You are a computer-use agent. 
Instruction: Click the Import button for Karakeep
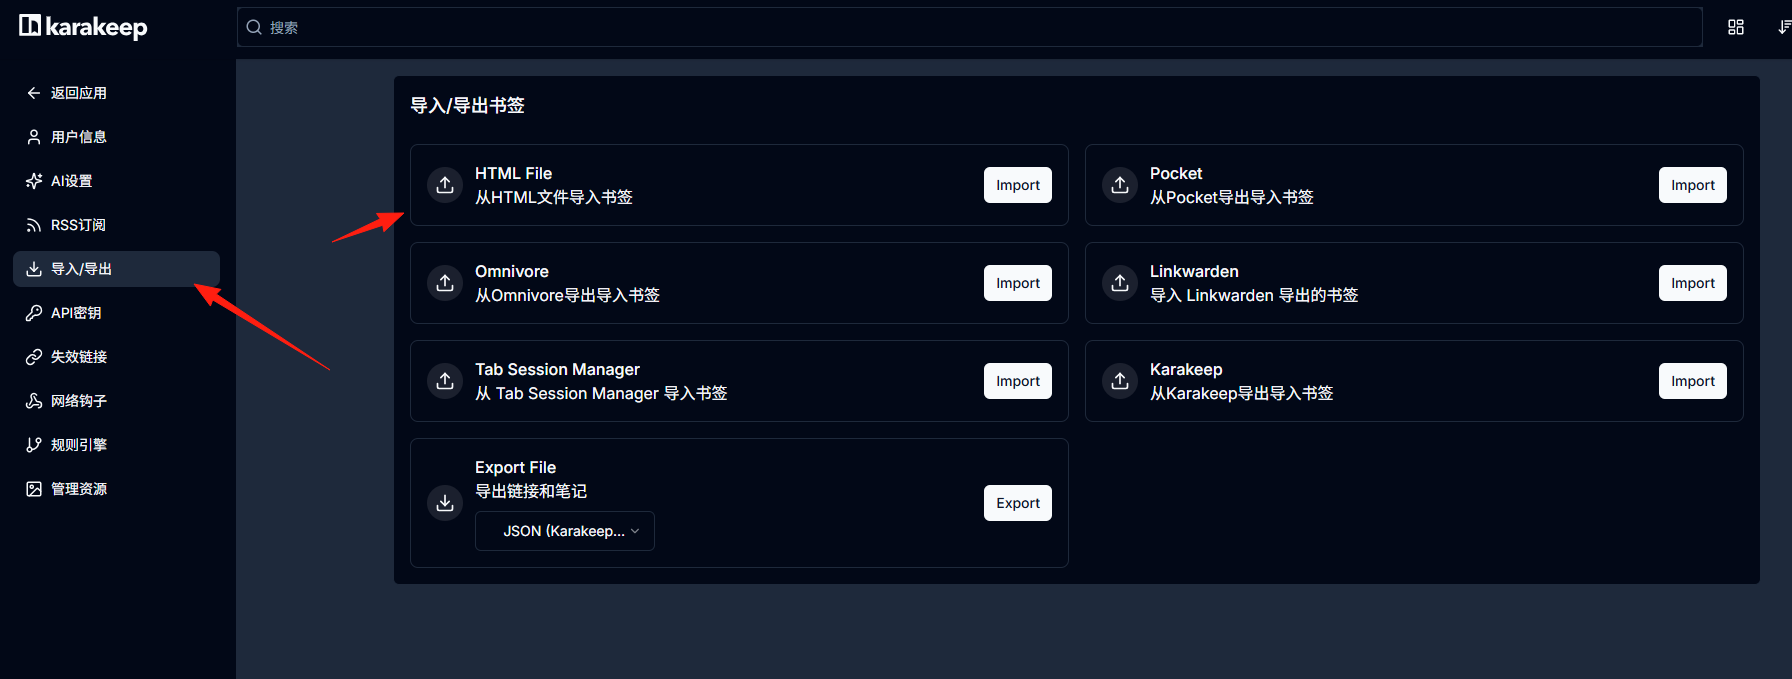1693,381
